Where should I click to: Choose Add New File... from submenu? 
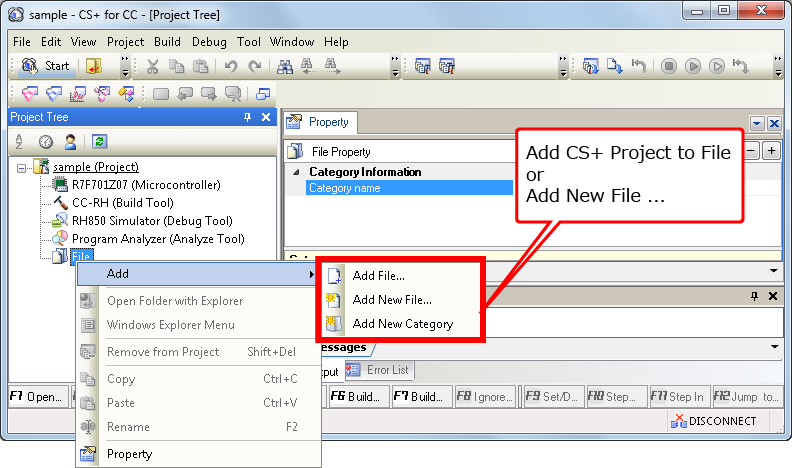(392, 300)
